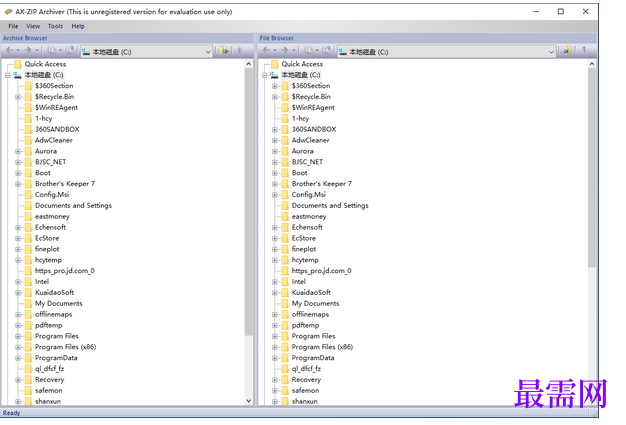Open the View menu
The image size is (626, 425).
[33, 26]
